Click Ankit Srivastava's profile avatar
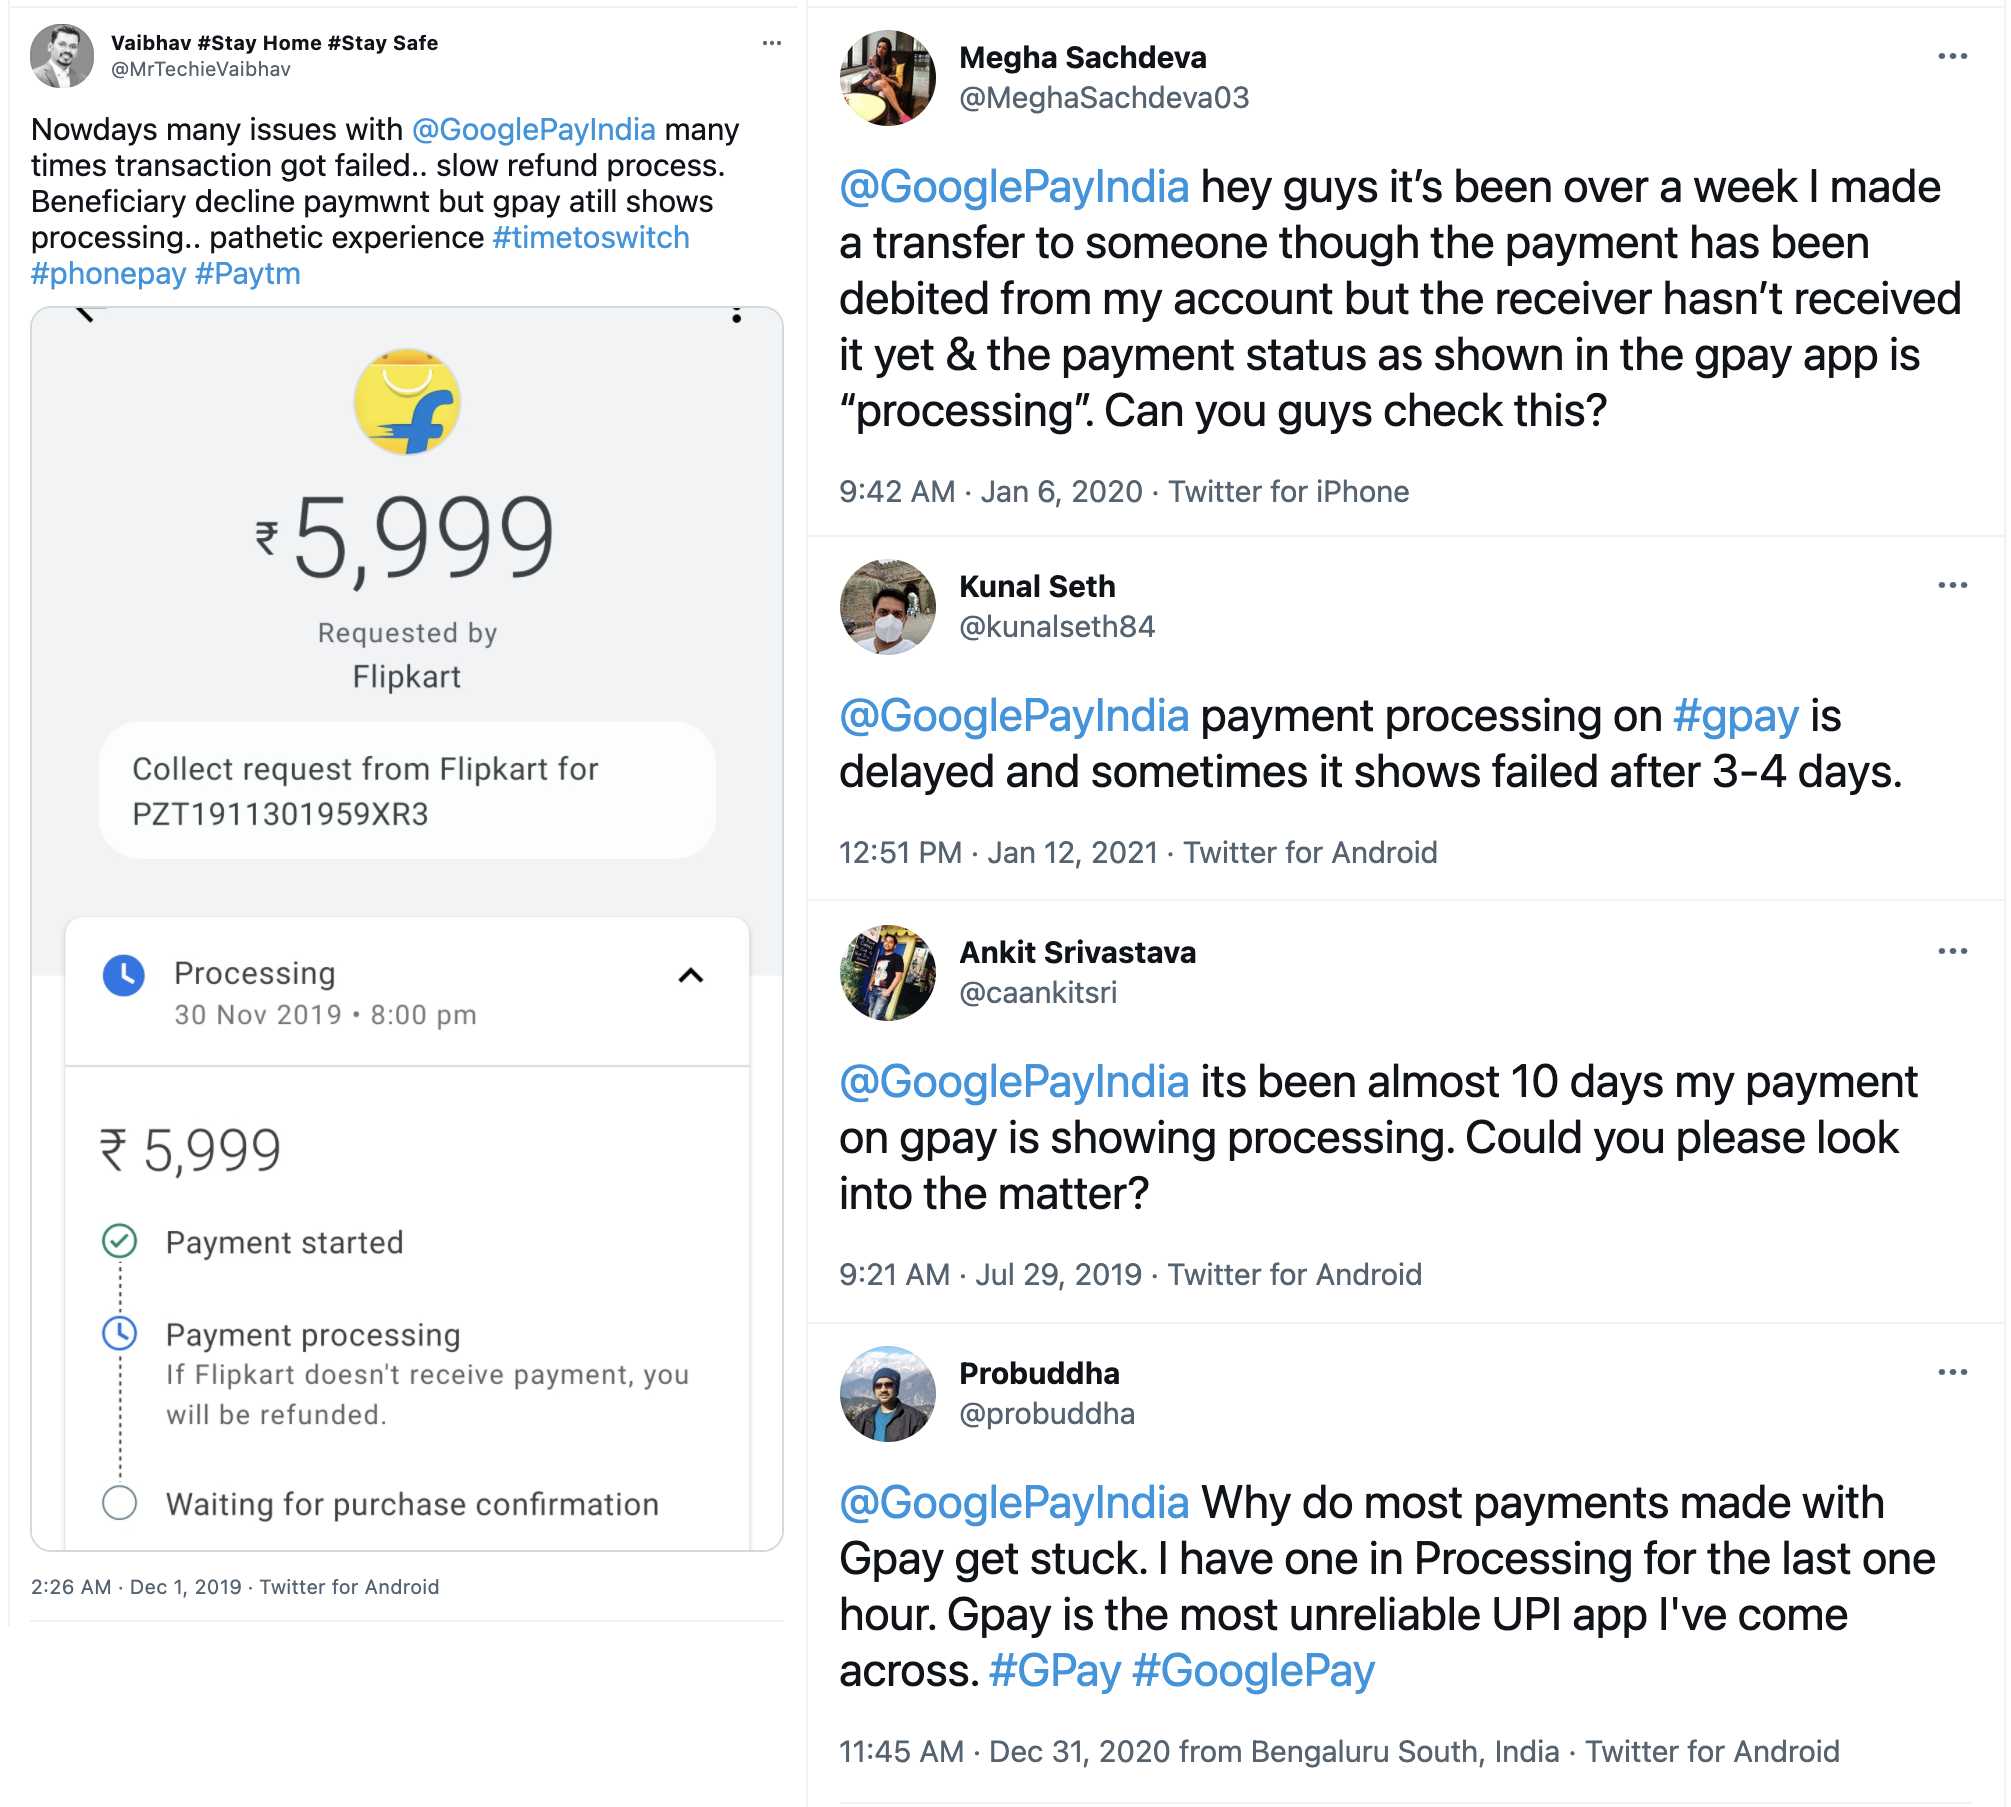 pyautogui.click(x=887, y=972)
